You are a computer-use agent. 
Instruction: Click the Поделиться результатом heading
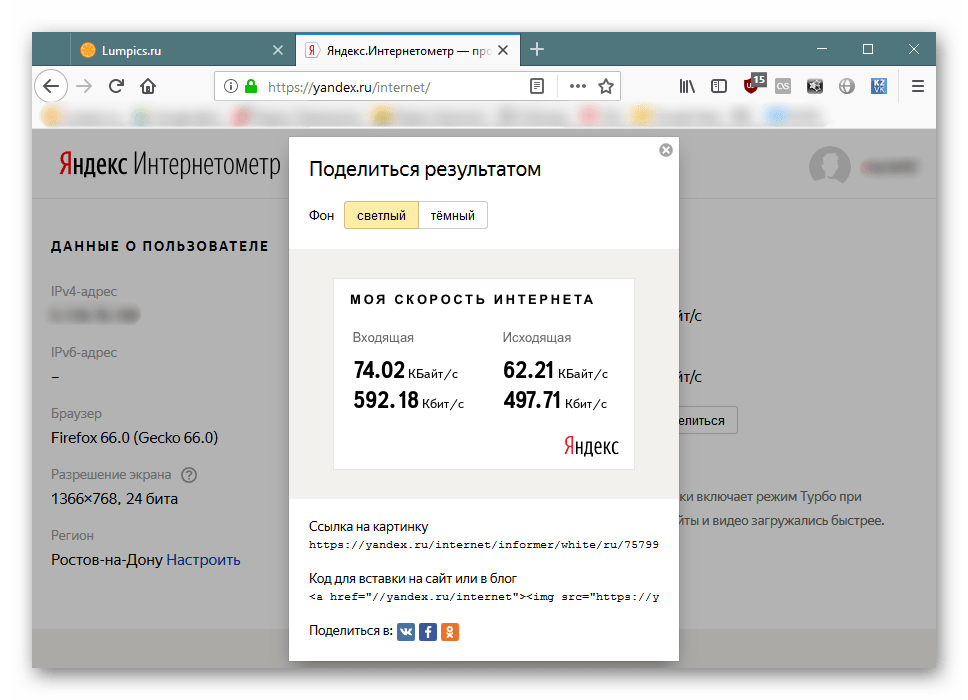coord(425,169)
